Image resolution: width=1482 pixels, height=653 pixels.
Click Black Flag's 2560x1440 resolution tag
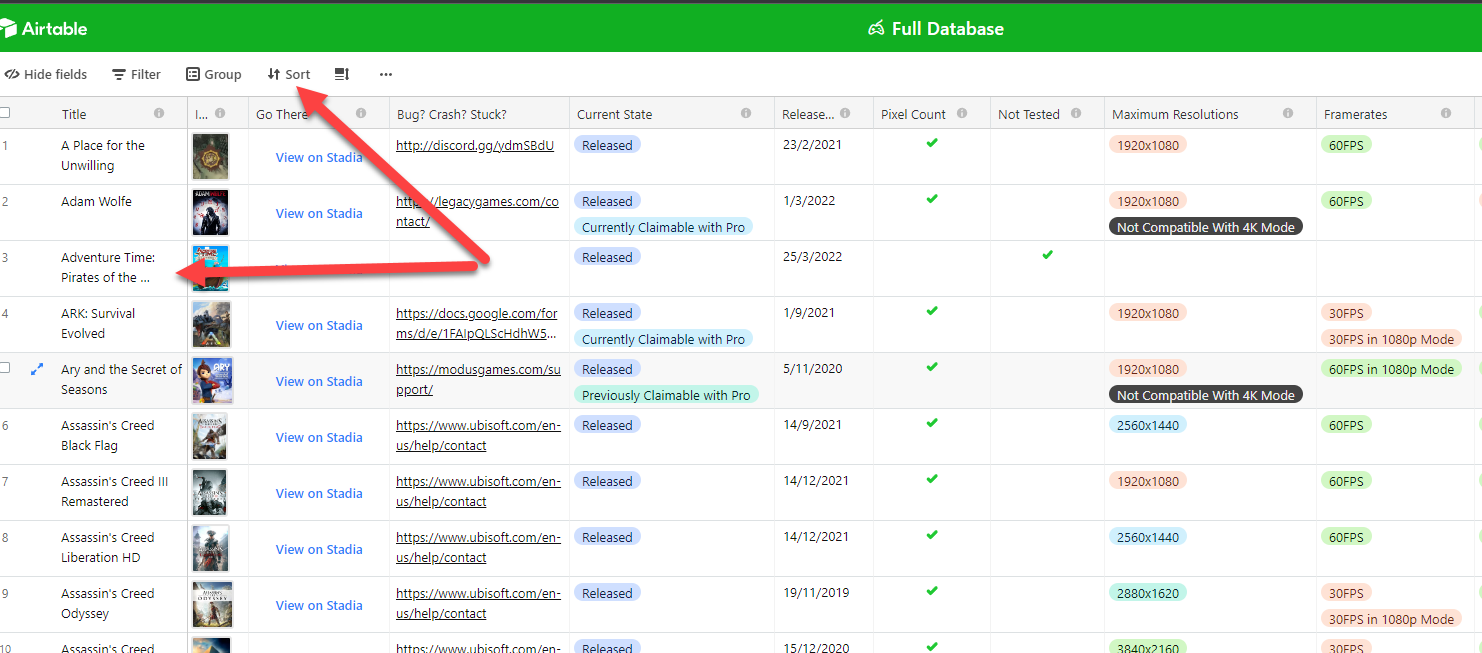click(x=1148, y=425)
